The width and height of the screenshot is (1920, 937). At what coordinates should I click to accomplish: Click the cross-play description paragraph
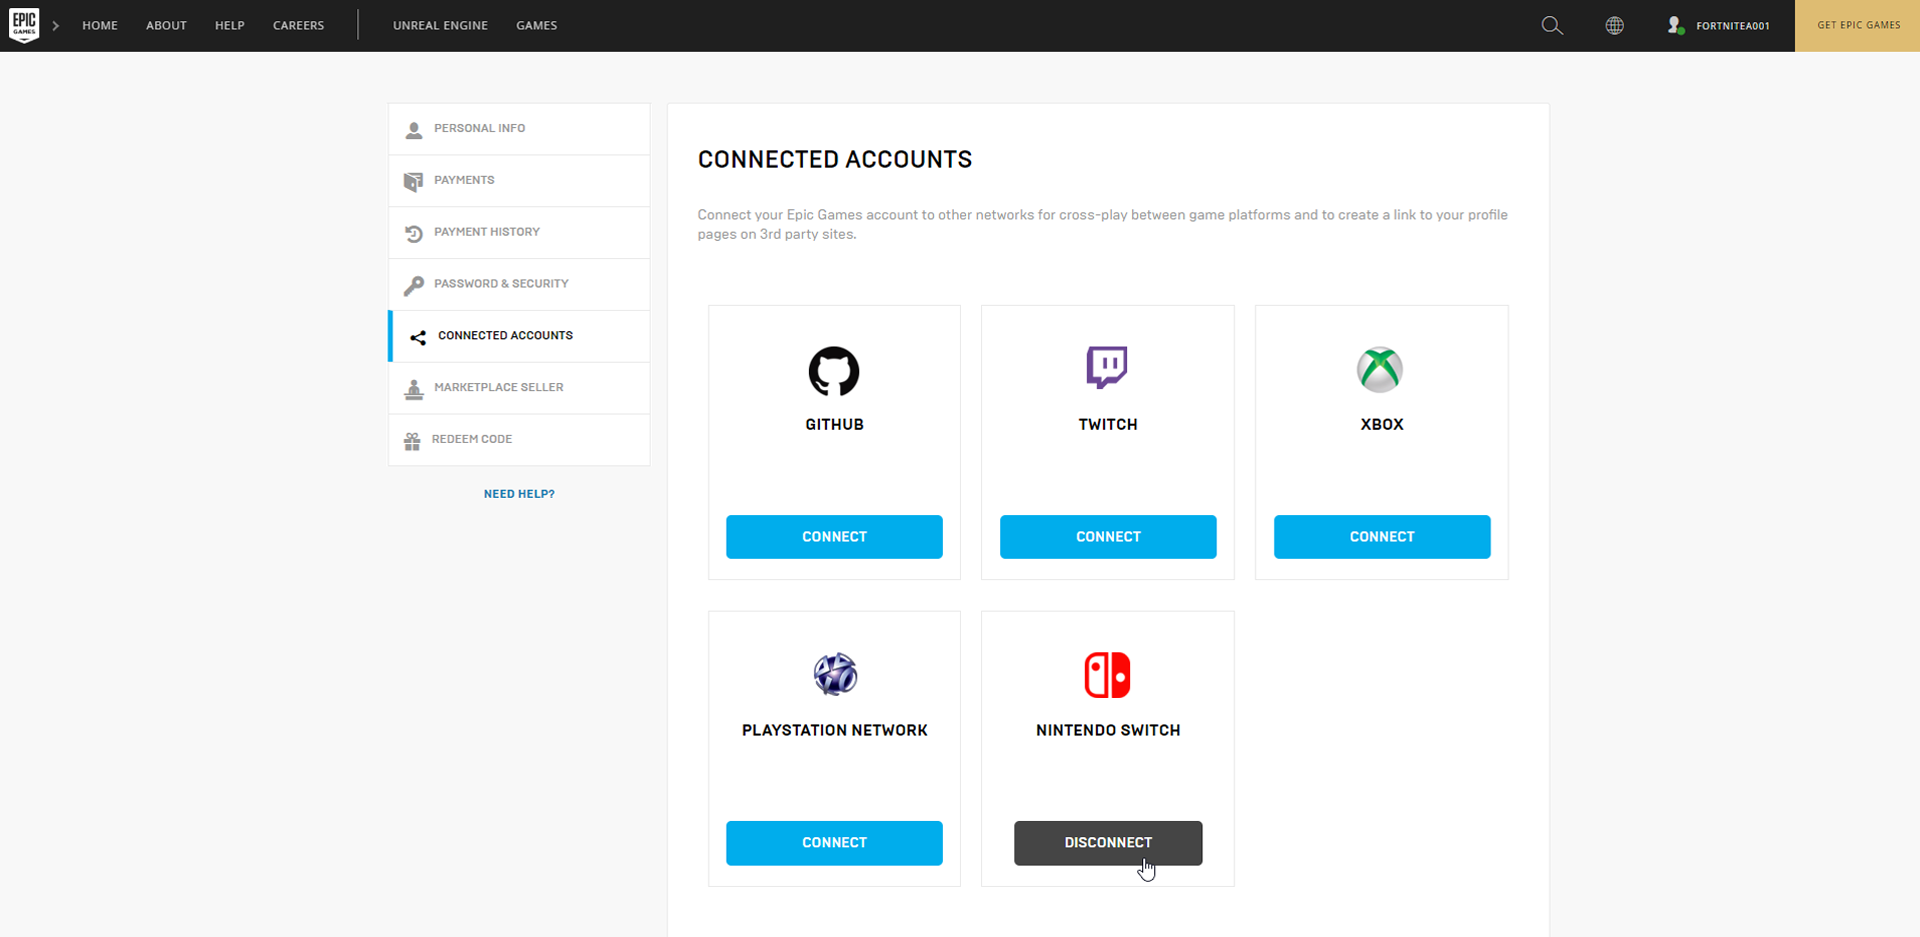coord(1102,224)
